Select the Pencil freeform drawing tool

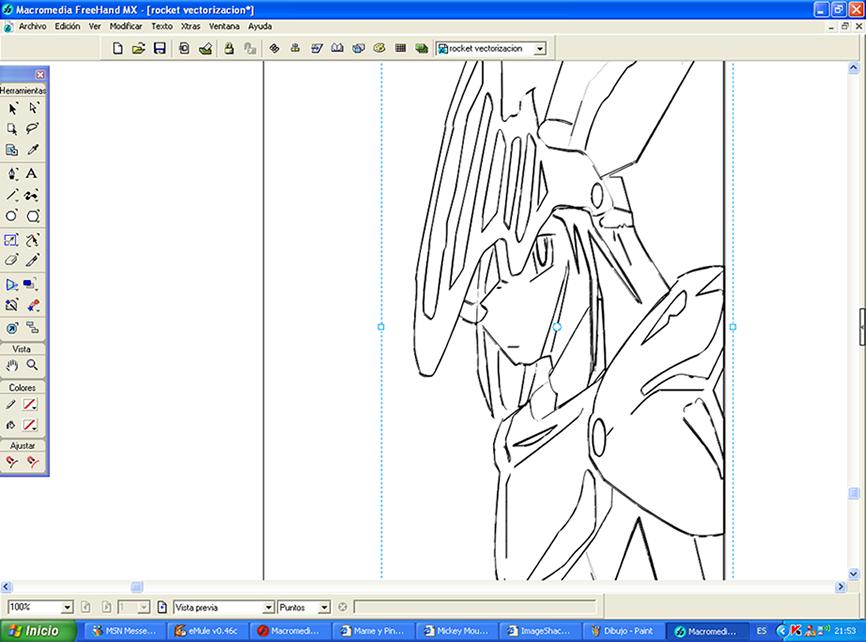(x=32, y=195)
